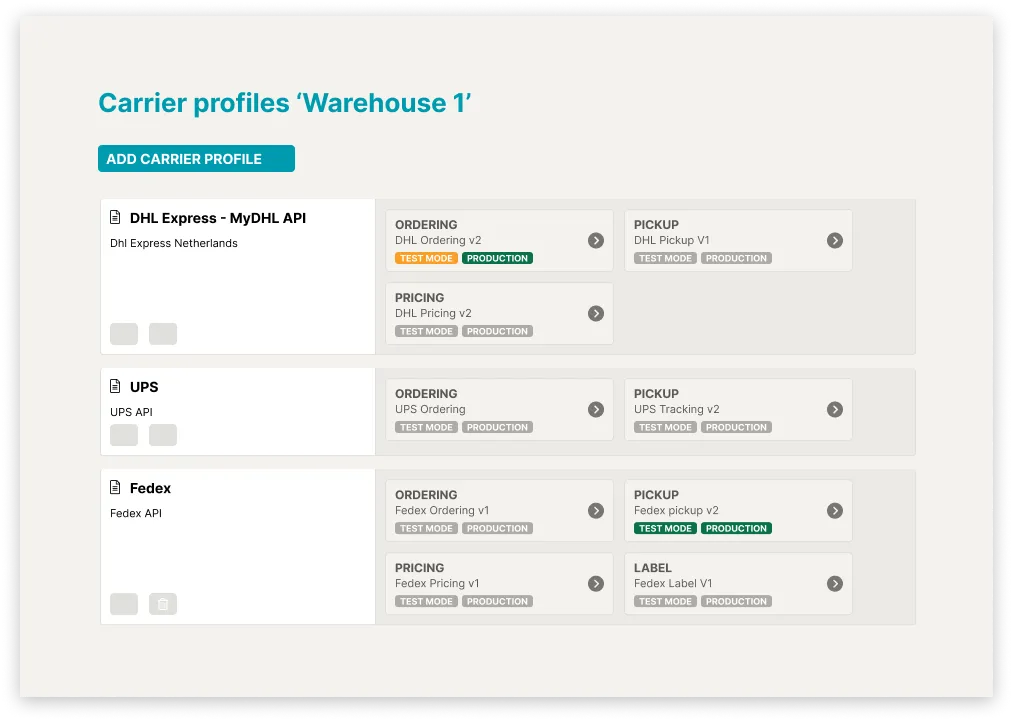The image size is (1013, 721).
Task: Click the document icon next to Fedex
Action: tap(115, 487)
